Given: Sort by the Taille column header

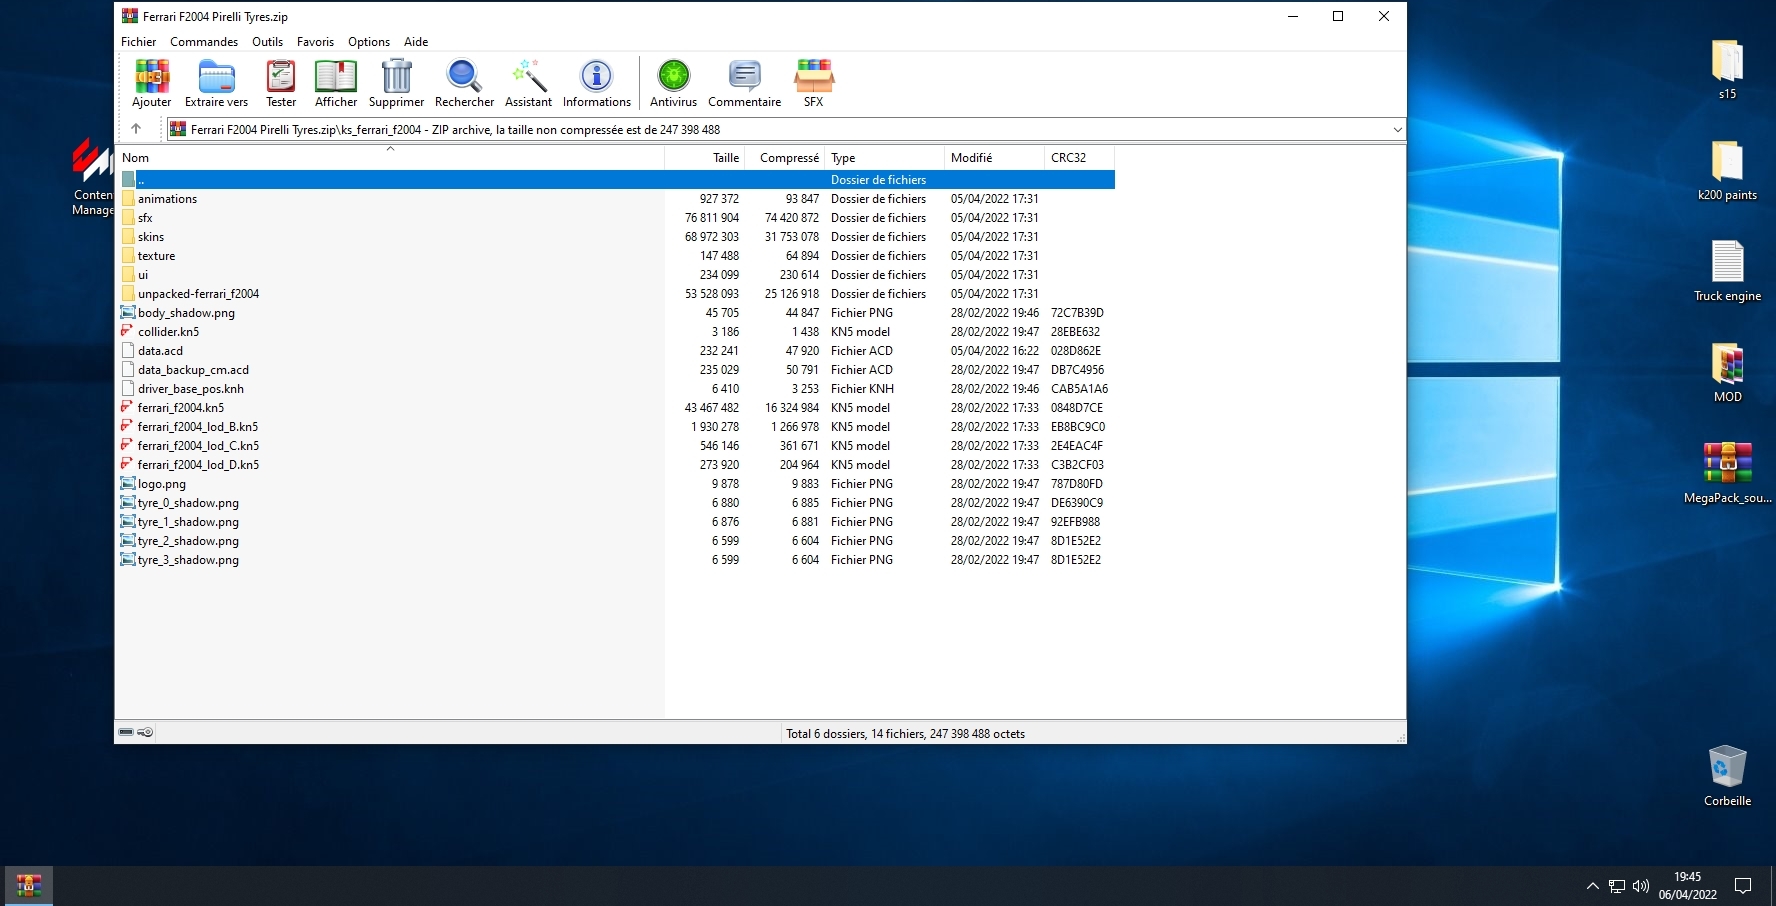Looking at the screenshot, I should [x=705, y=158].
